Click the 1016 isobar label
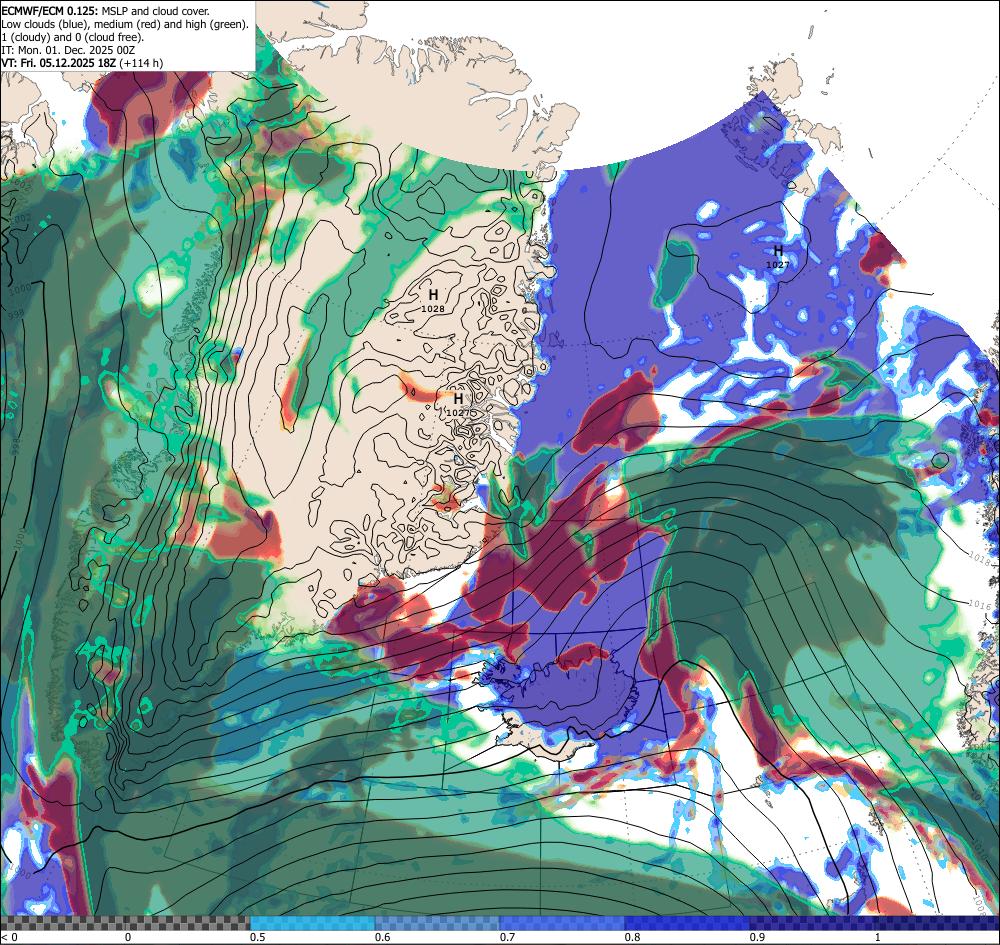 tap(980, 604)
